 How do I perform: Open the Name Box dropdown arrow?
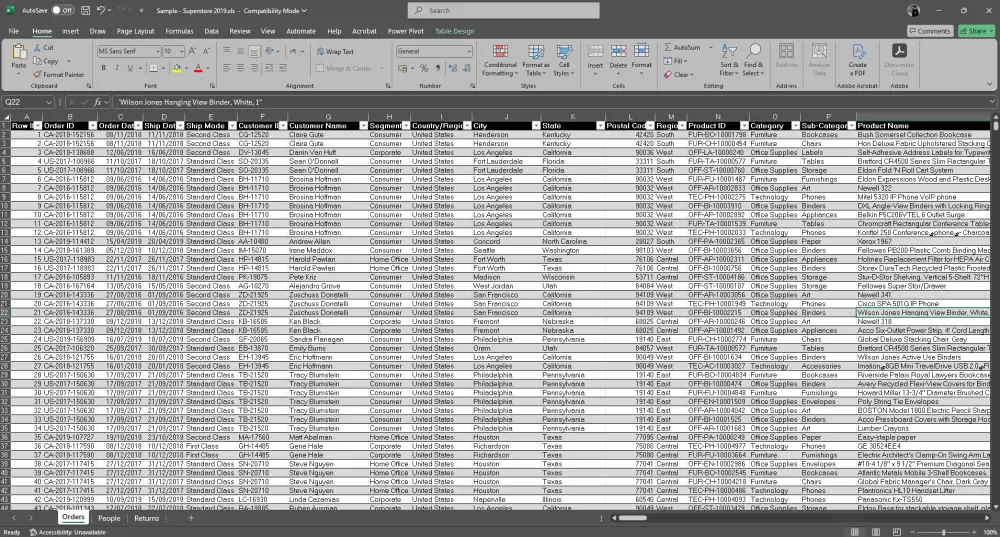[x=48, y=102]
